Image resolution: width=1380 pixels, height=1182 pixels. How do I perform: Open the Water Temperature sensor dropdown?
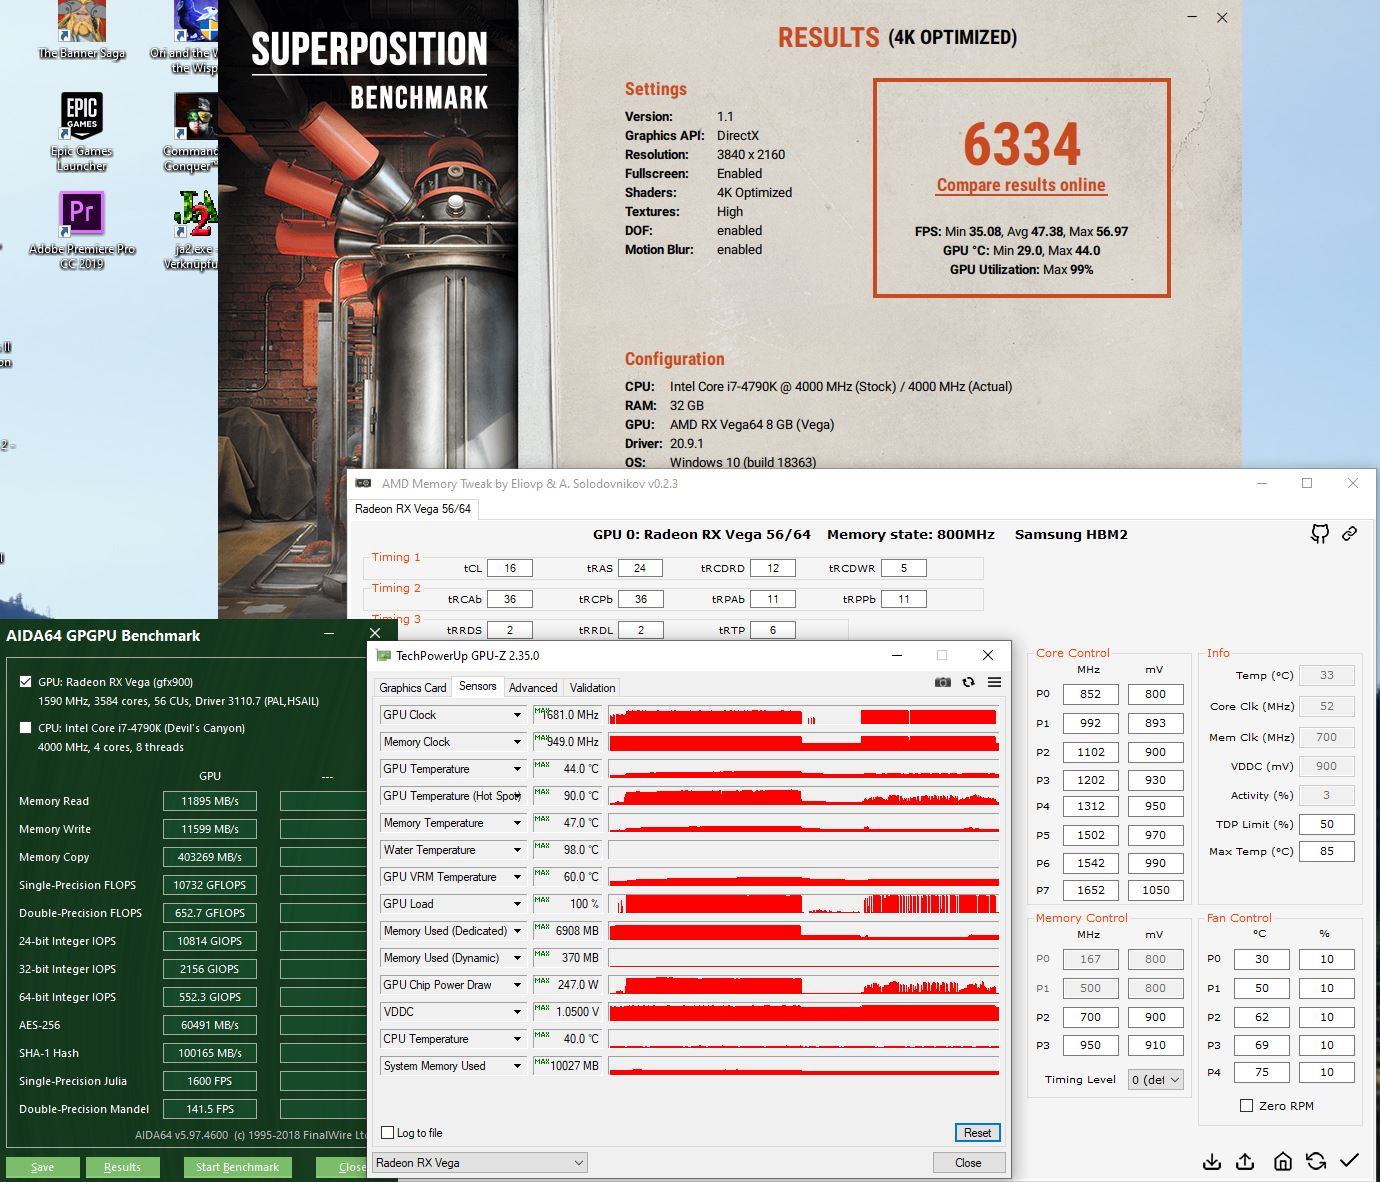point(517,850)
